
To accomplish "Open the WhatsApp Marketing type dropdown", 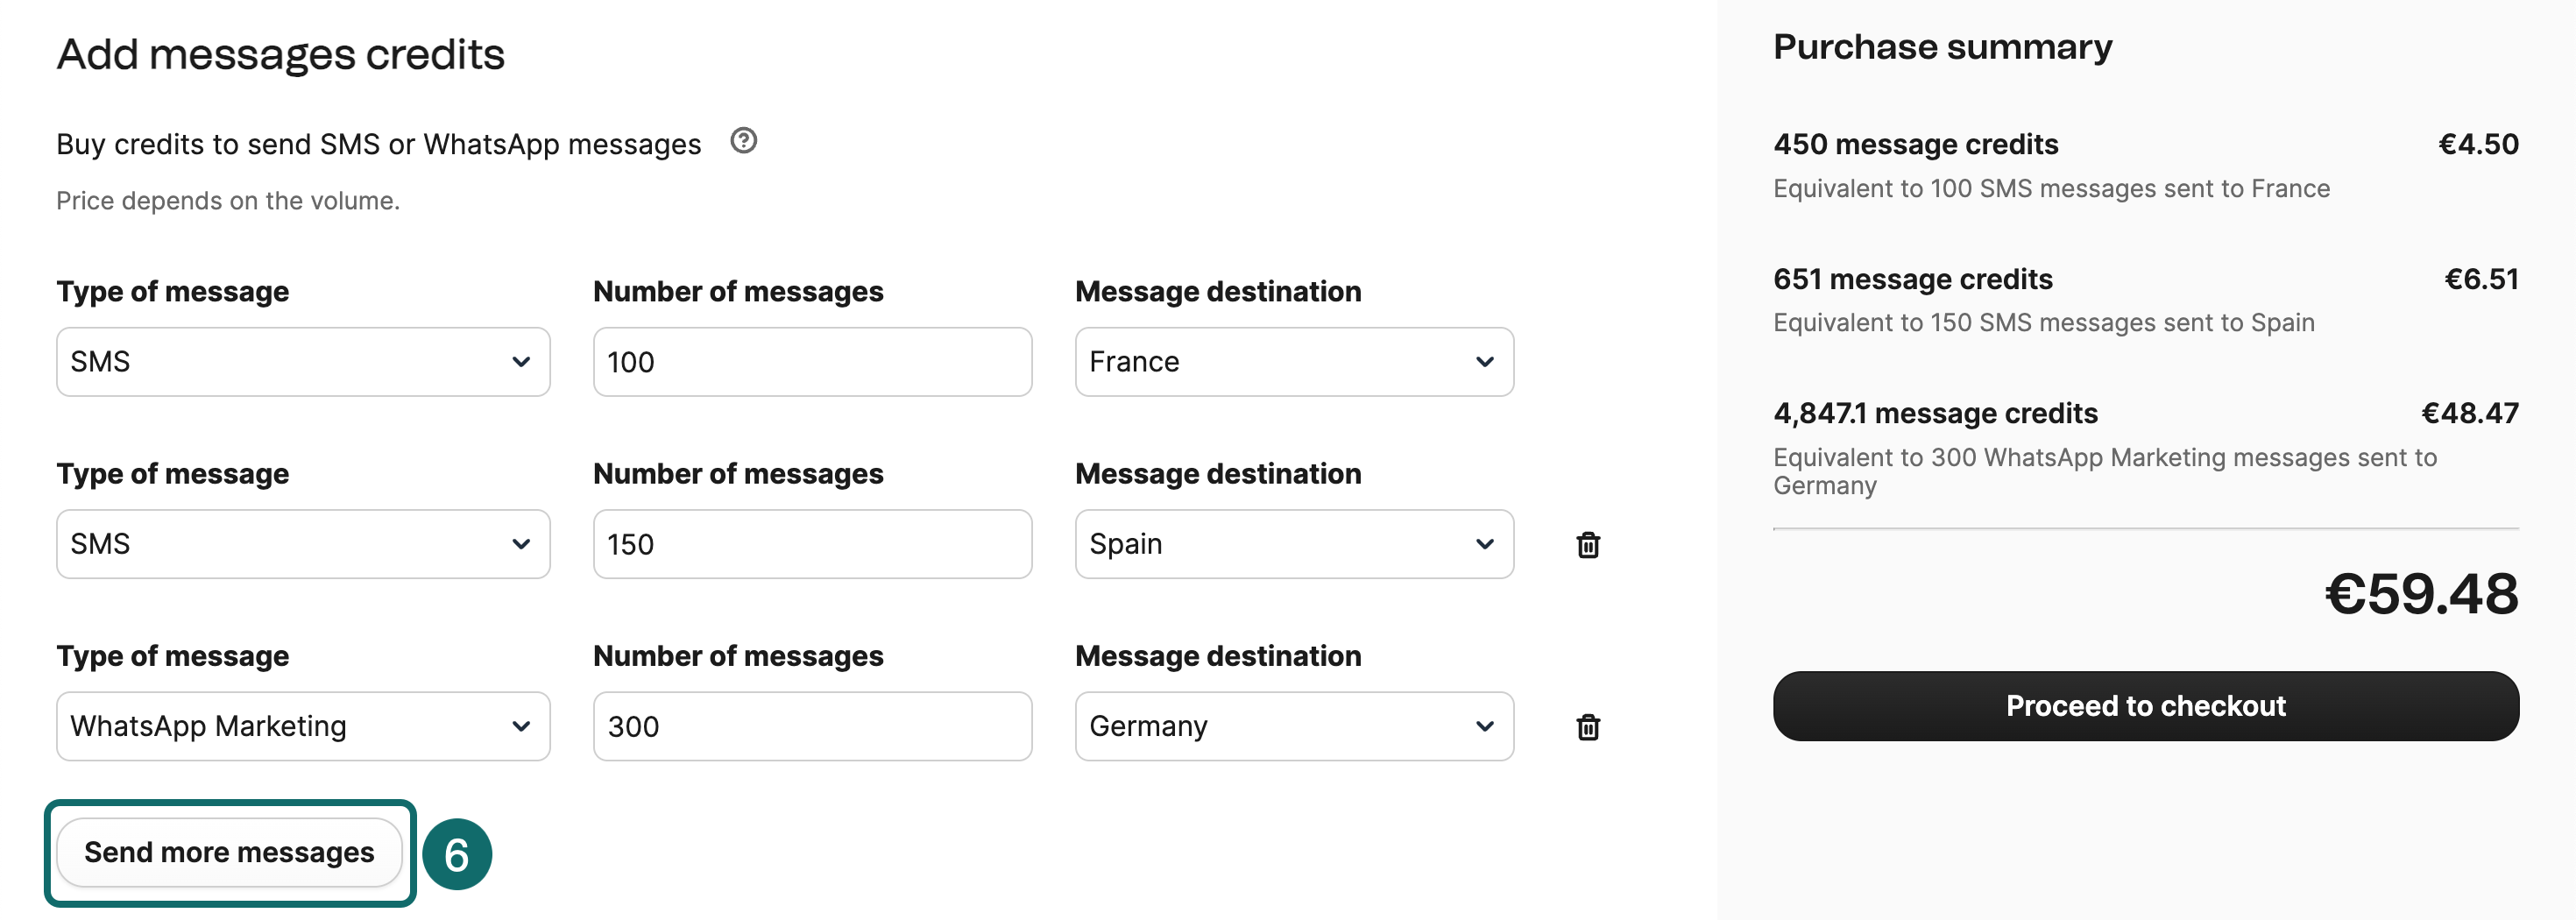I will pos(302,726).
